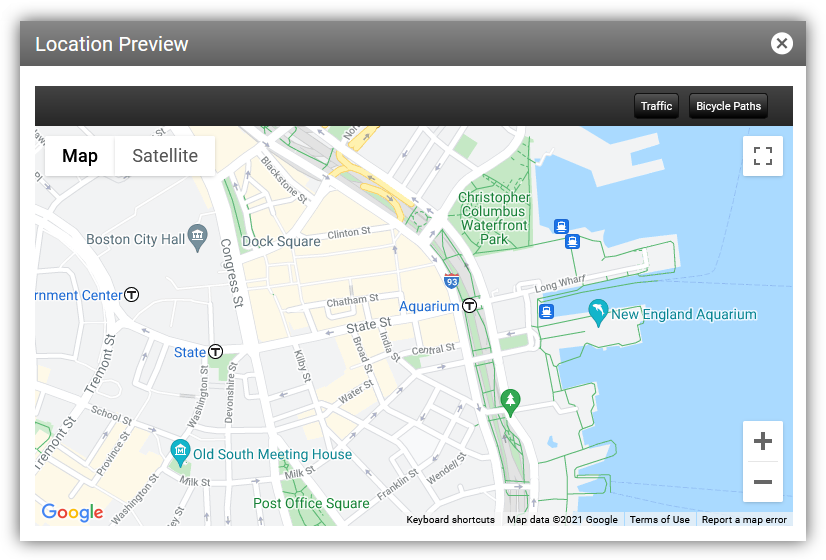Click the Boston City Hall marker

[198, 237]
